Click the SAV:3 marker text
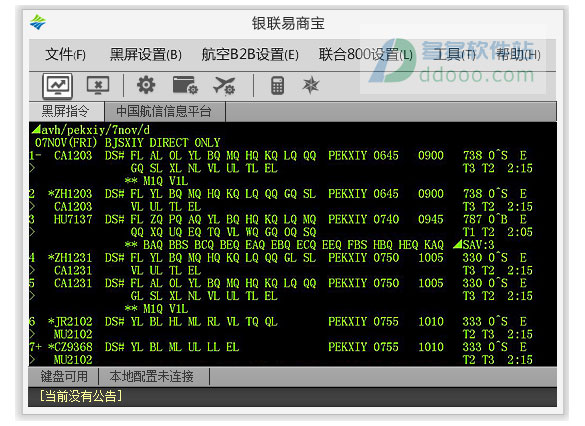This screenshot has height=426, width=585. tap(478, 245)
